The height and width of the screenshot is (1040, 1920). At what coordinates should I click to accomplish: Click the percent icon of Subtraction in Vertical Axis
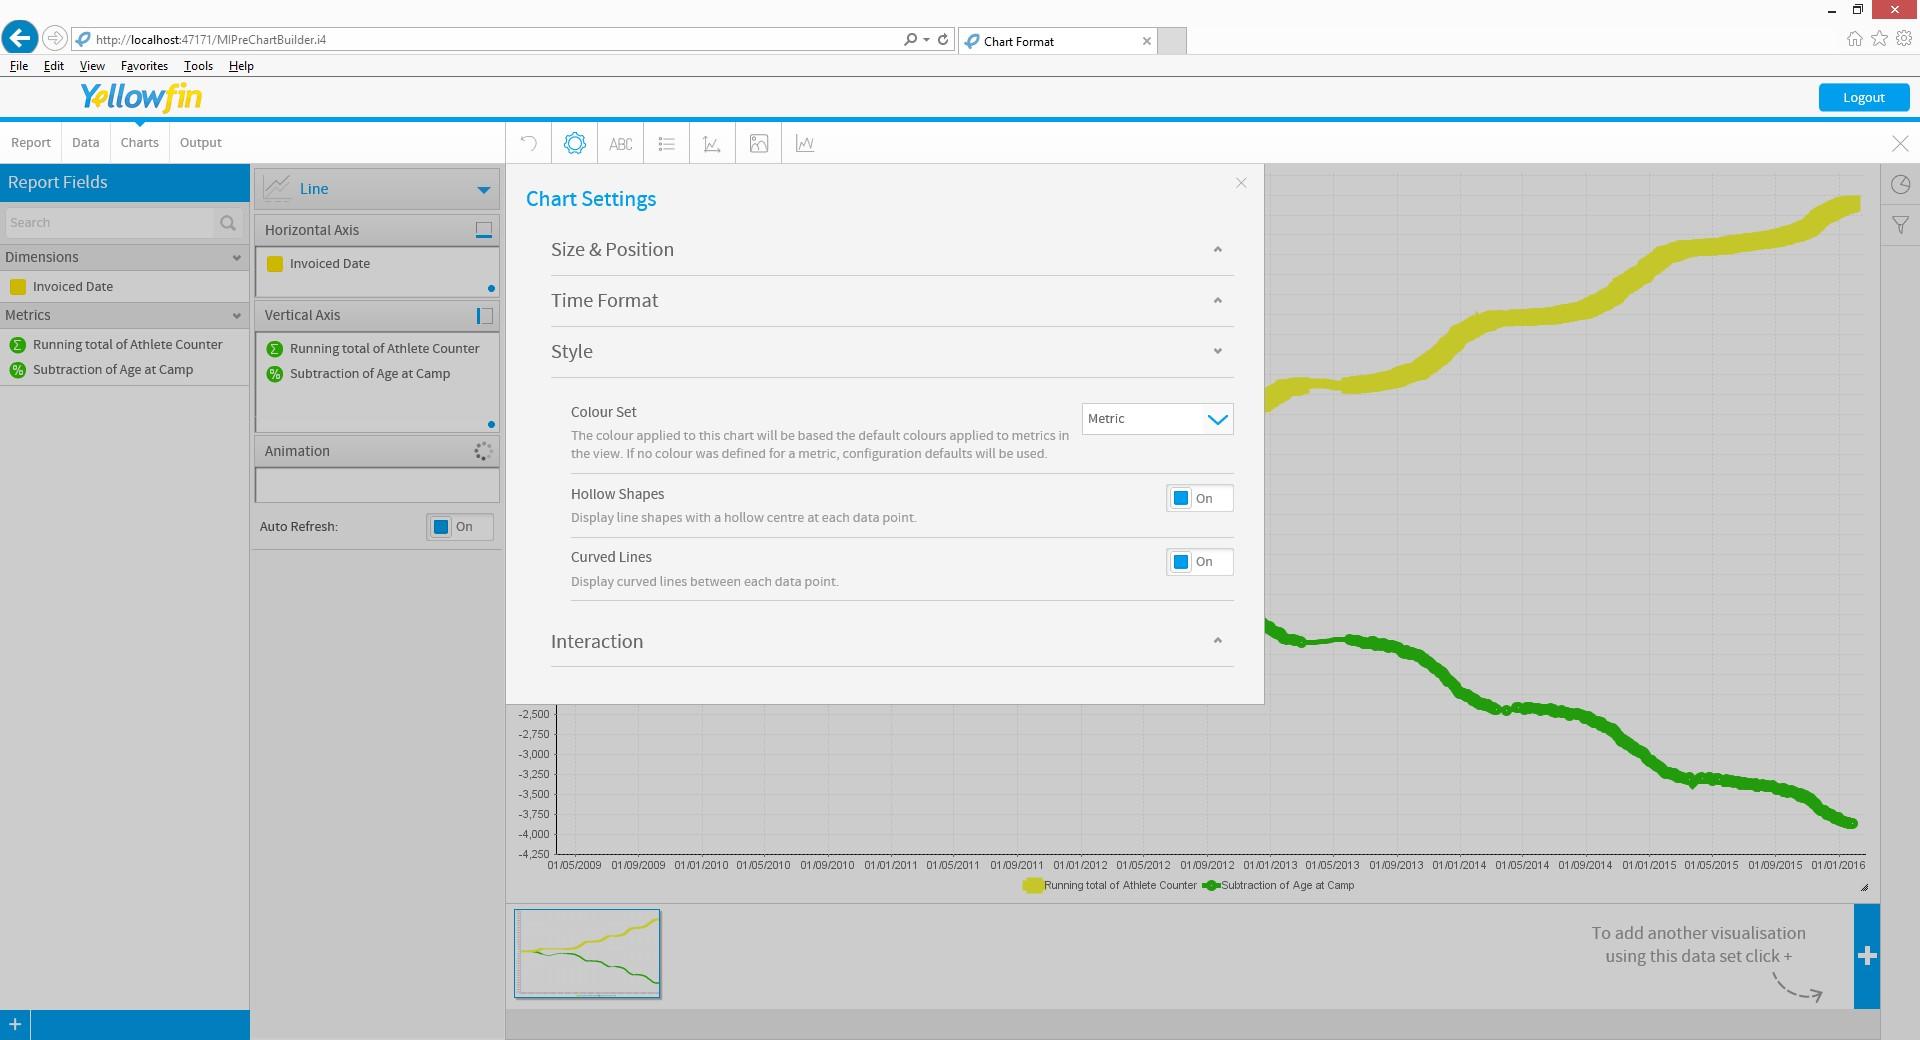[x=275, y=374]
